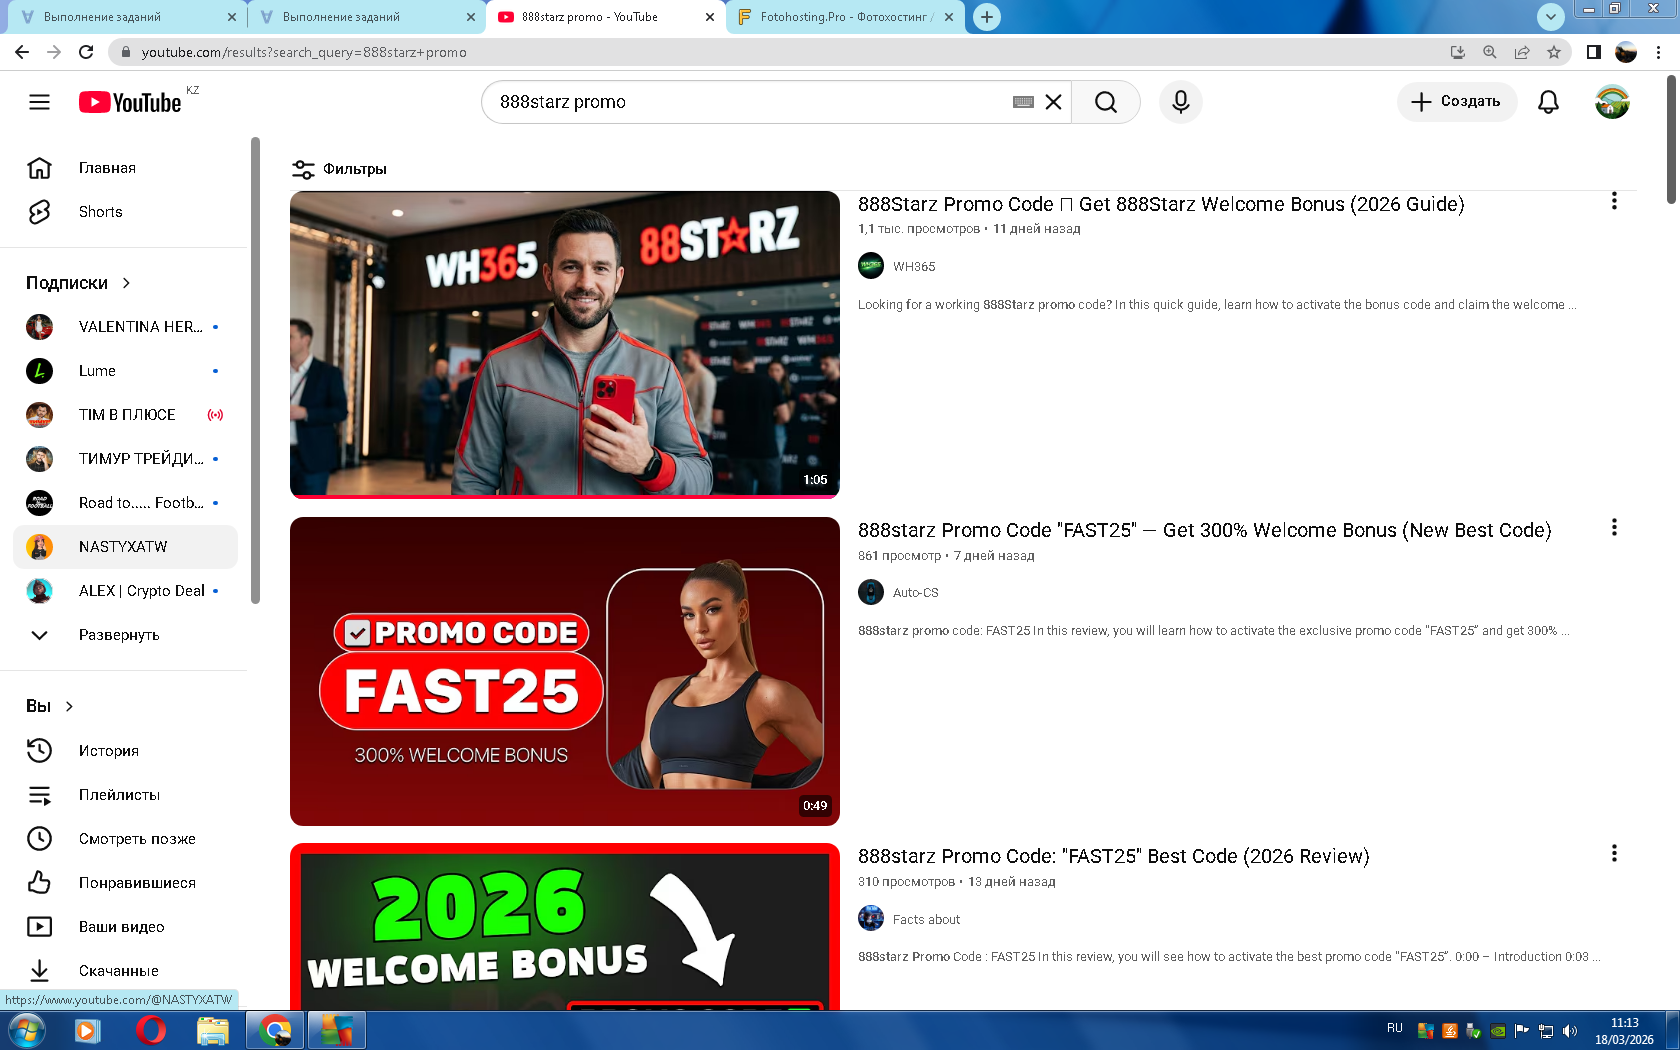Viewport: 1680px width, 1050px height.
Task: Open the YouTube hamburger guide menu
Action: (39, 102)
